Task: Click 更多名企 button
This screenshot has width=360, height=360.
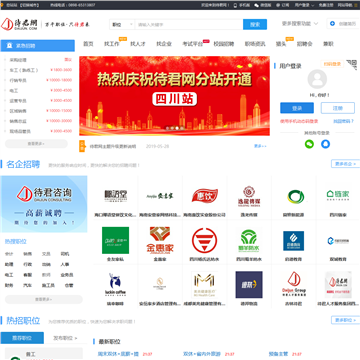Action: (345, 164)
